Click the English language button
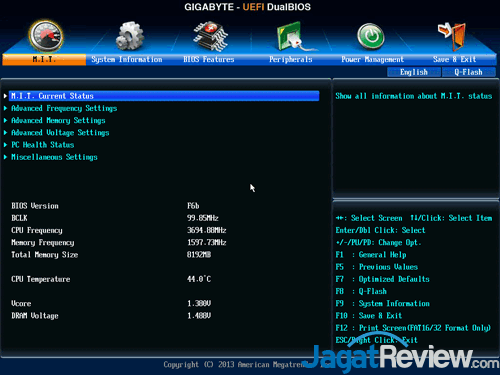The image size is (500, 375). click(x=414, y=72)
